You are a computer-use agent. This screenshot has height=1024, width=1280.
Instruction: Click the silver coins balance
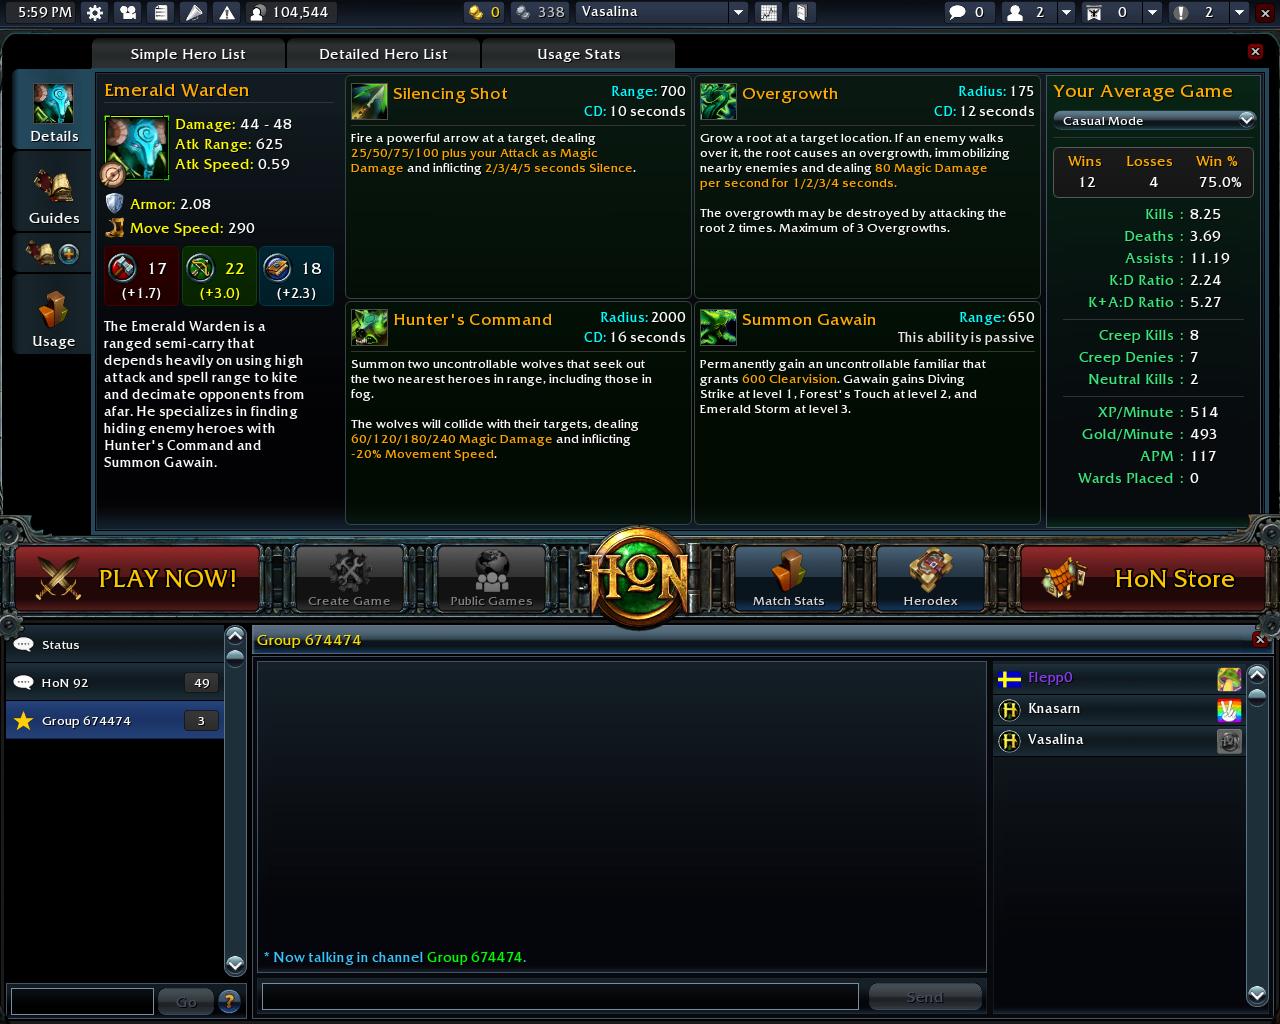539,13
